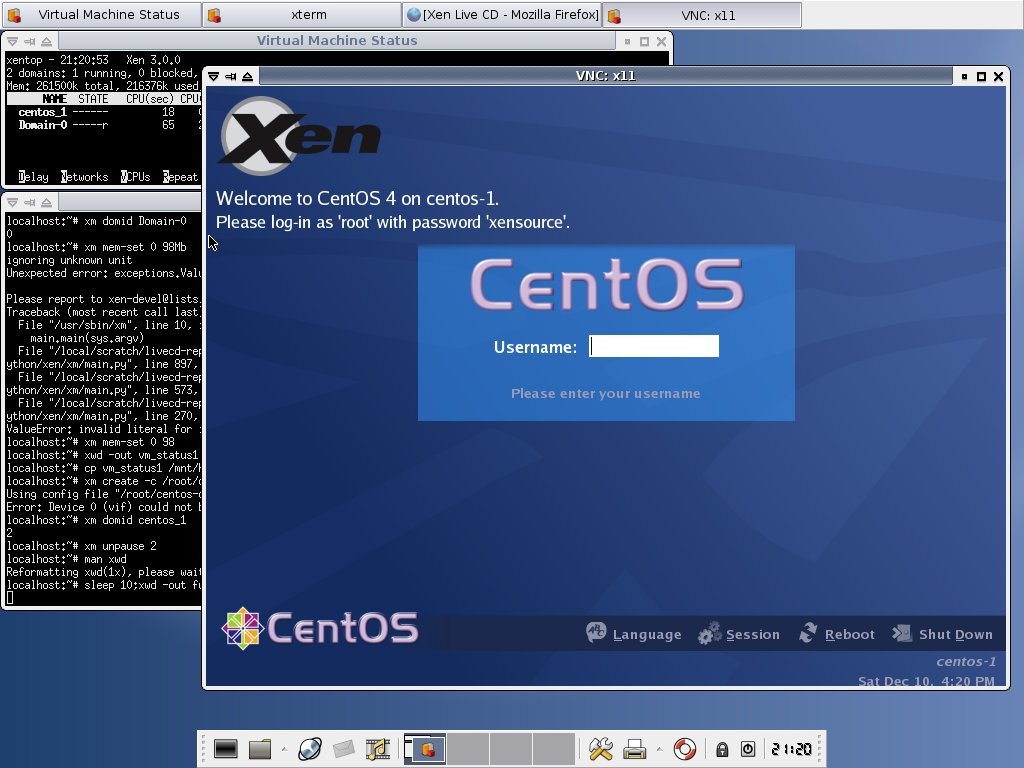Open the mail envelope icon

344,748
